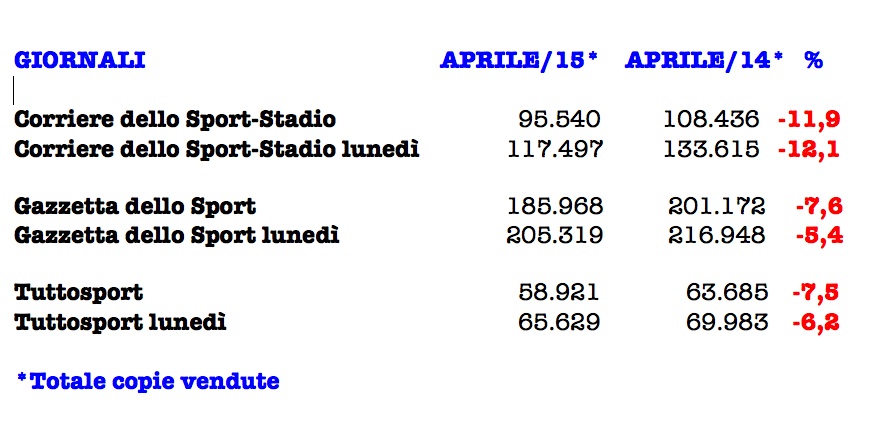Click the value 95.540
The height and width of the screenshot is (426, 894).
560,120
